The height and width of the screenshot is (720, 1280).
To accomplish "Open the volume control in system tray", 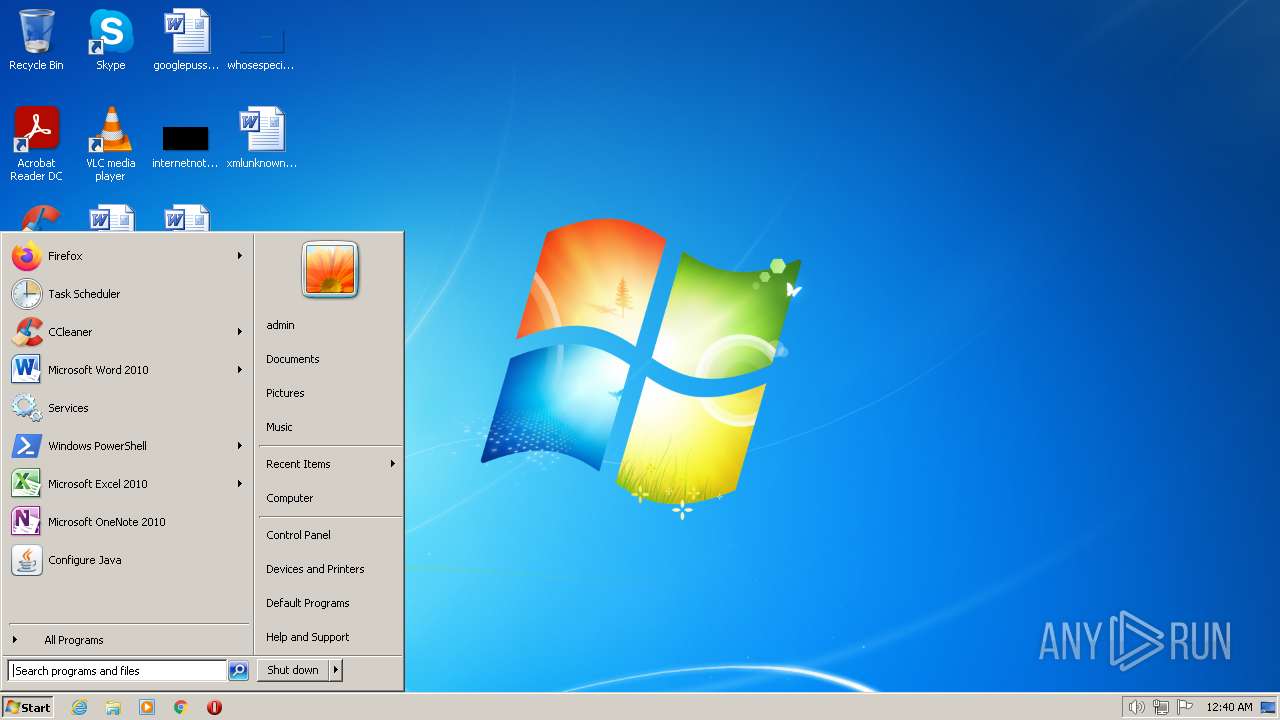I will tap(1136, 707).
